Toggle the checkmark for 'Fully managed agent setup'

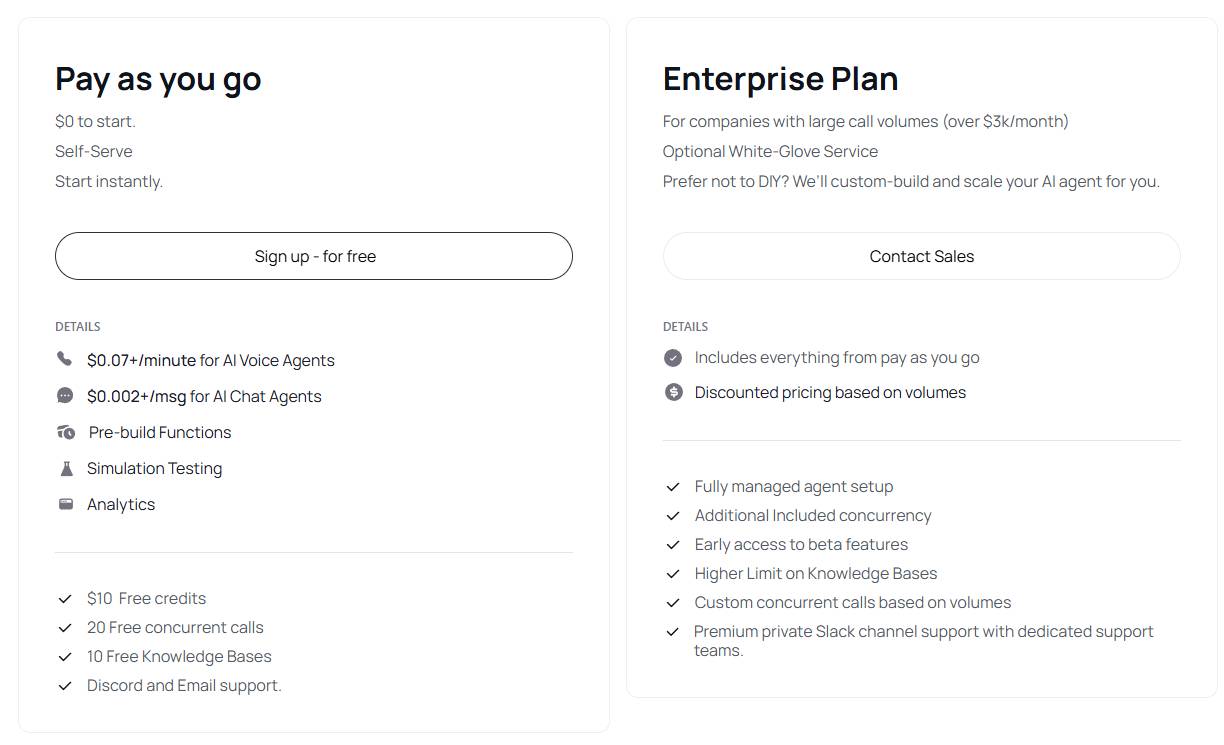tap(672, 487)
